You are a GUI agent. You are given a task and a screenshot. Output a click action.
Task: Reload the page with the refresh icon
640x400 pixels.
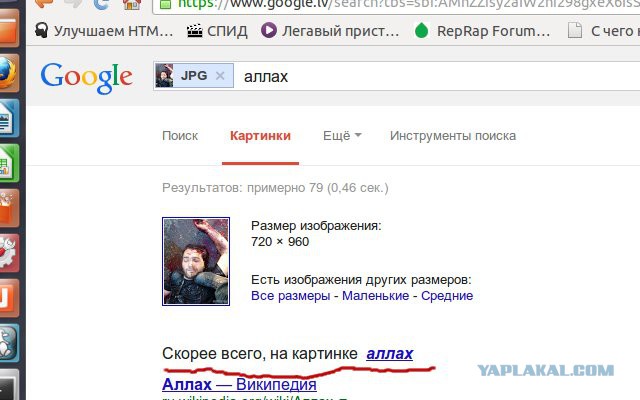click(101, 4)
